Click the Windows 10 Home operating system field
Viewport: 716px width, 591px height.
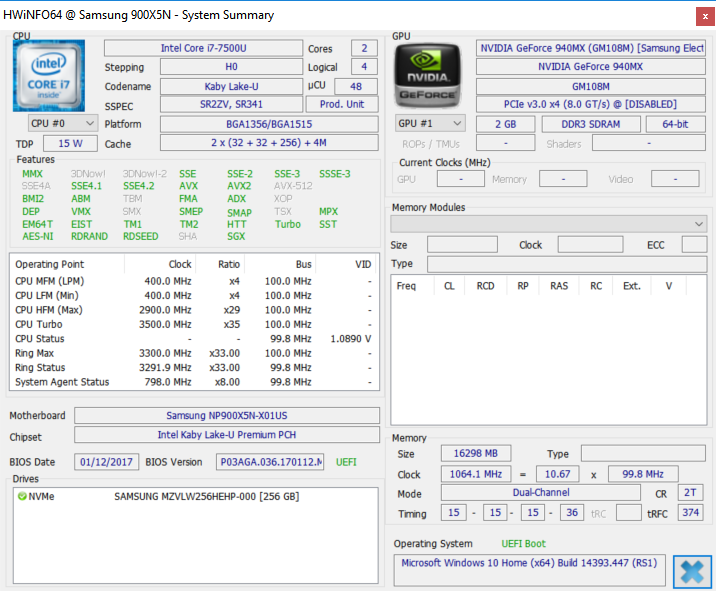pos(529,570)
